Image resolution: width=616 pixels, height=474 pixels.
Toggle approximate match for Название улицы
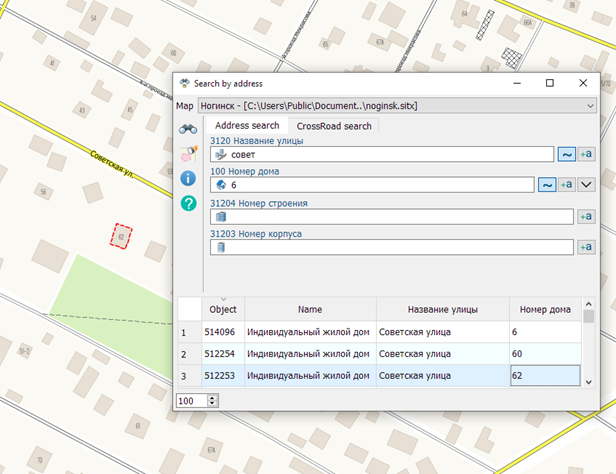[x=566, y=154]
